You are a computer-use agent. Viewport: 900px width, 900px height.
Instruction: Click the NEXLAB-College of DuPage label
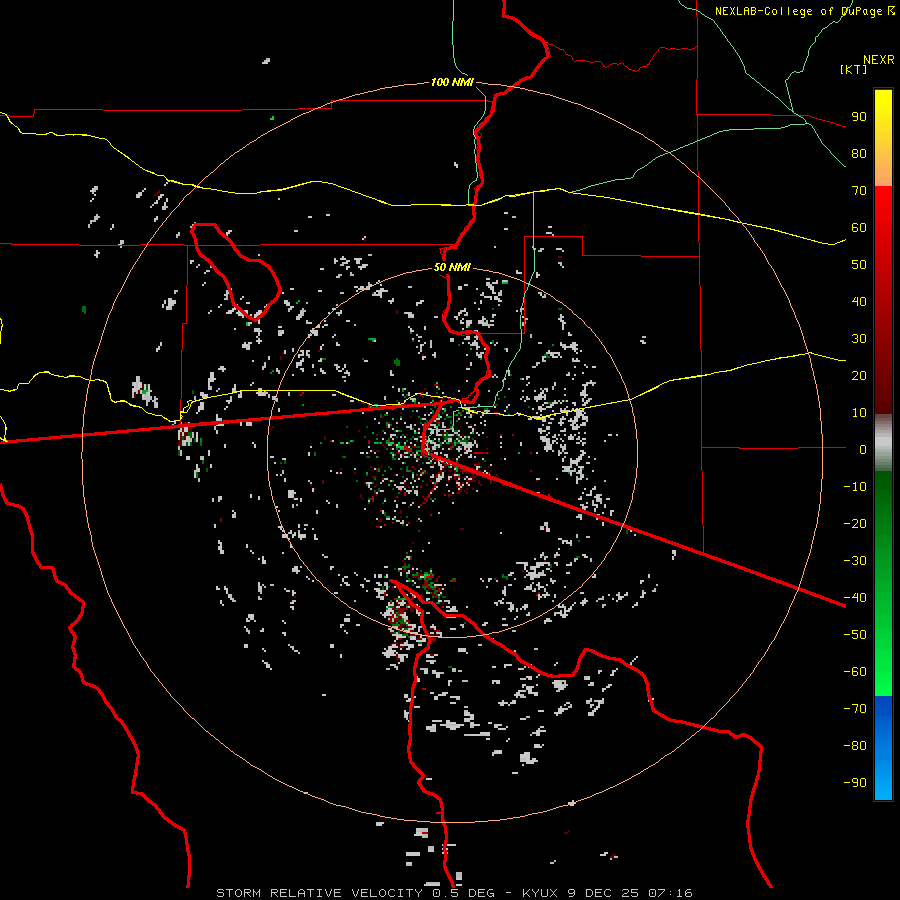[x=804, y=11]
